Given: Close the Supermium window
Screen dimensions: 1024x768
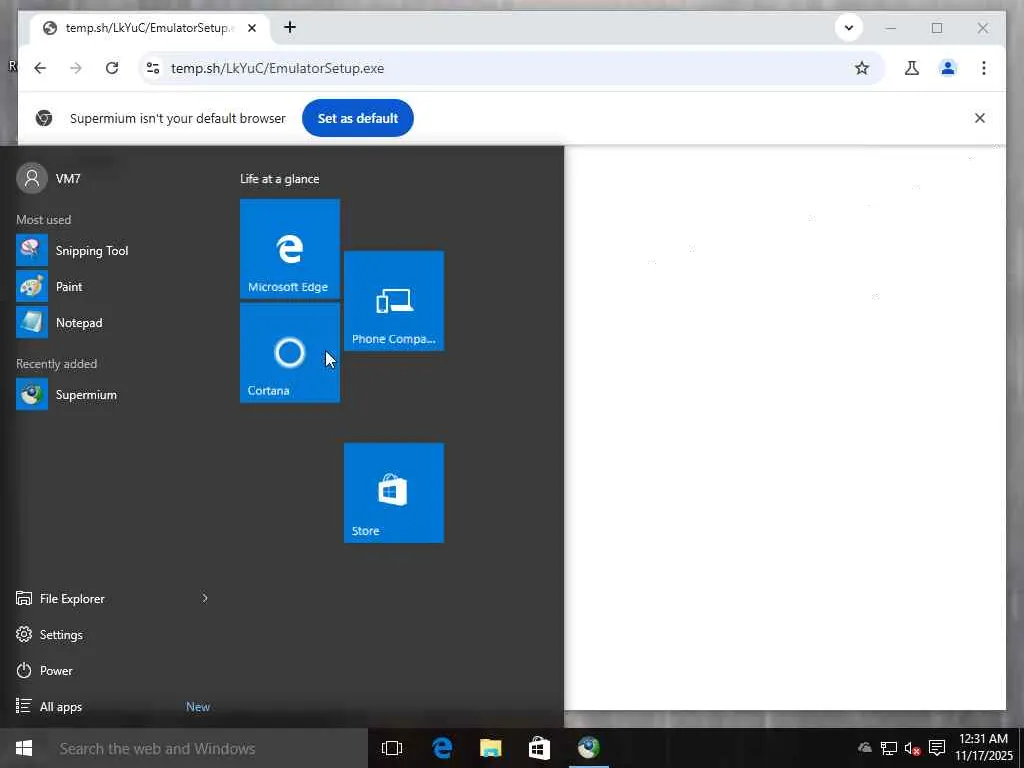Looking at the screenshot, I should 983,28.
